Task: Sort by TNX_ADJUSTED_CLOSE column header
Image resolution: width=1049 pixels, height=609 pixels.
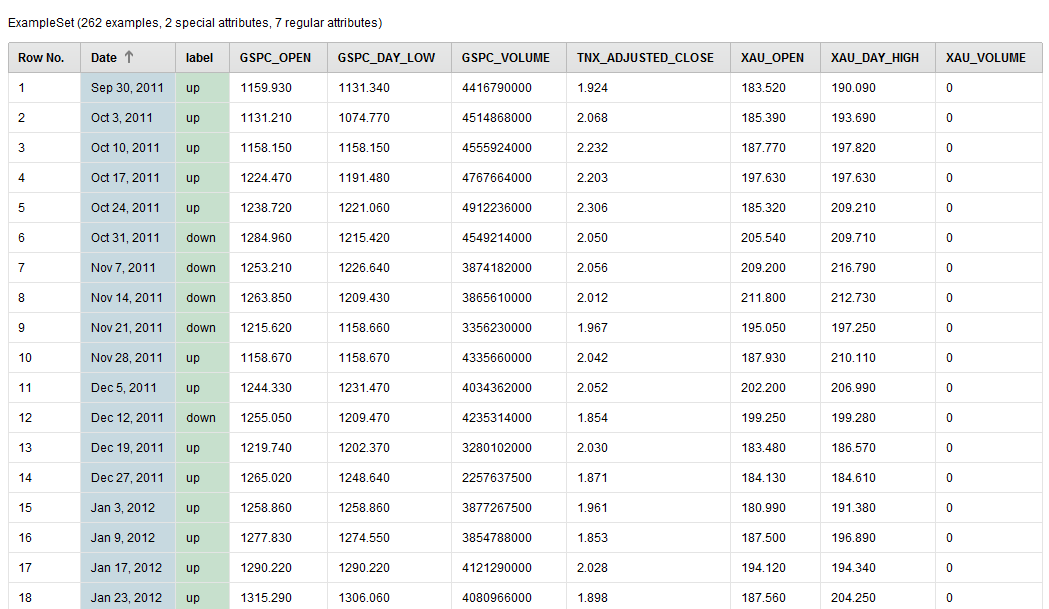Action: (648, 58)
